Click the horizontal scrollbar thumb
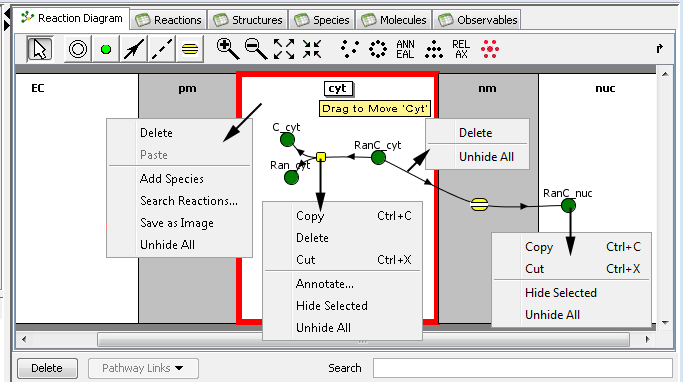Image resolution: width=683 pixels, height=382 pixels. 363,339
